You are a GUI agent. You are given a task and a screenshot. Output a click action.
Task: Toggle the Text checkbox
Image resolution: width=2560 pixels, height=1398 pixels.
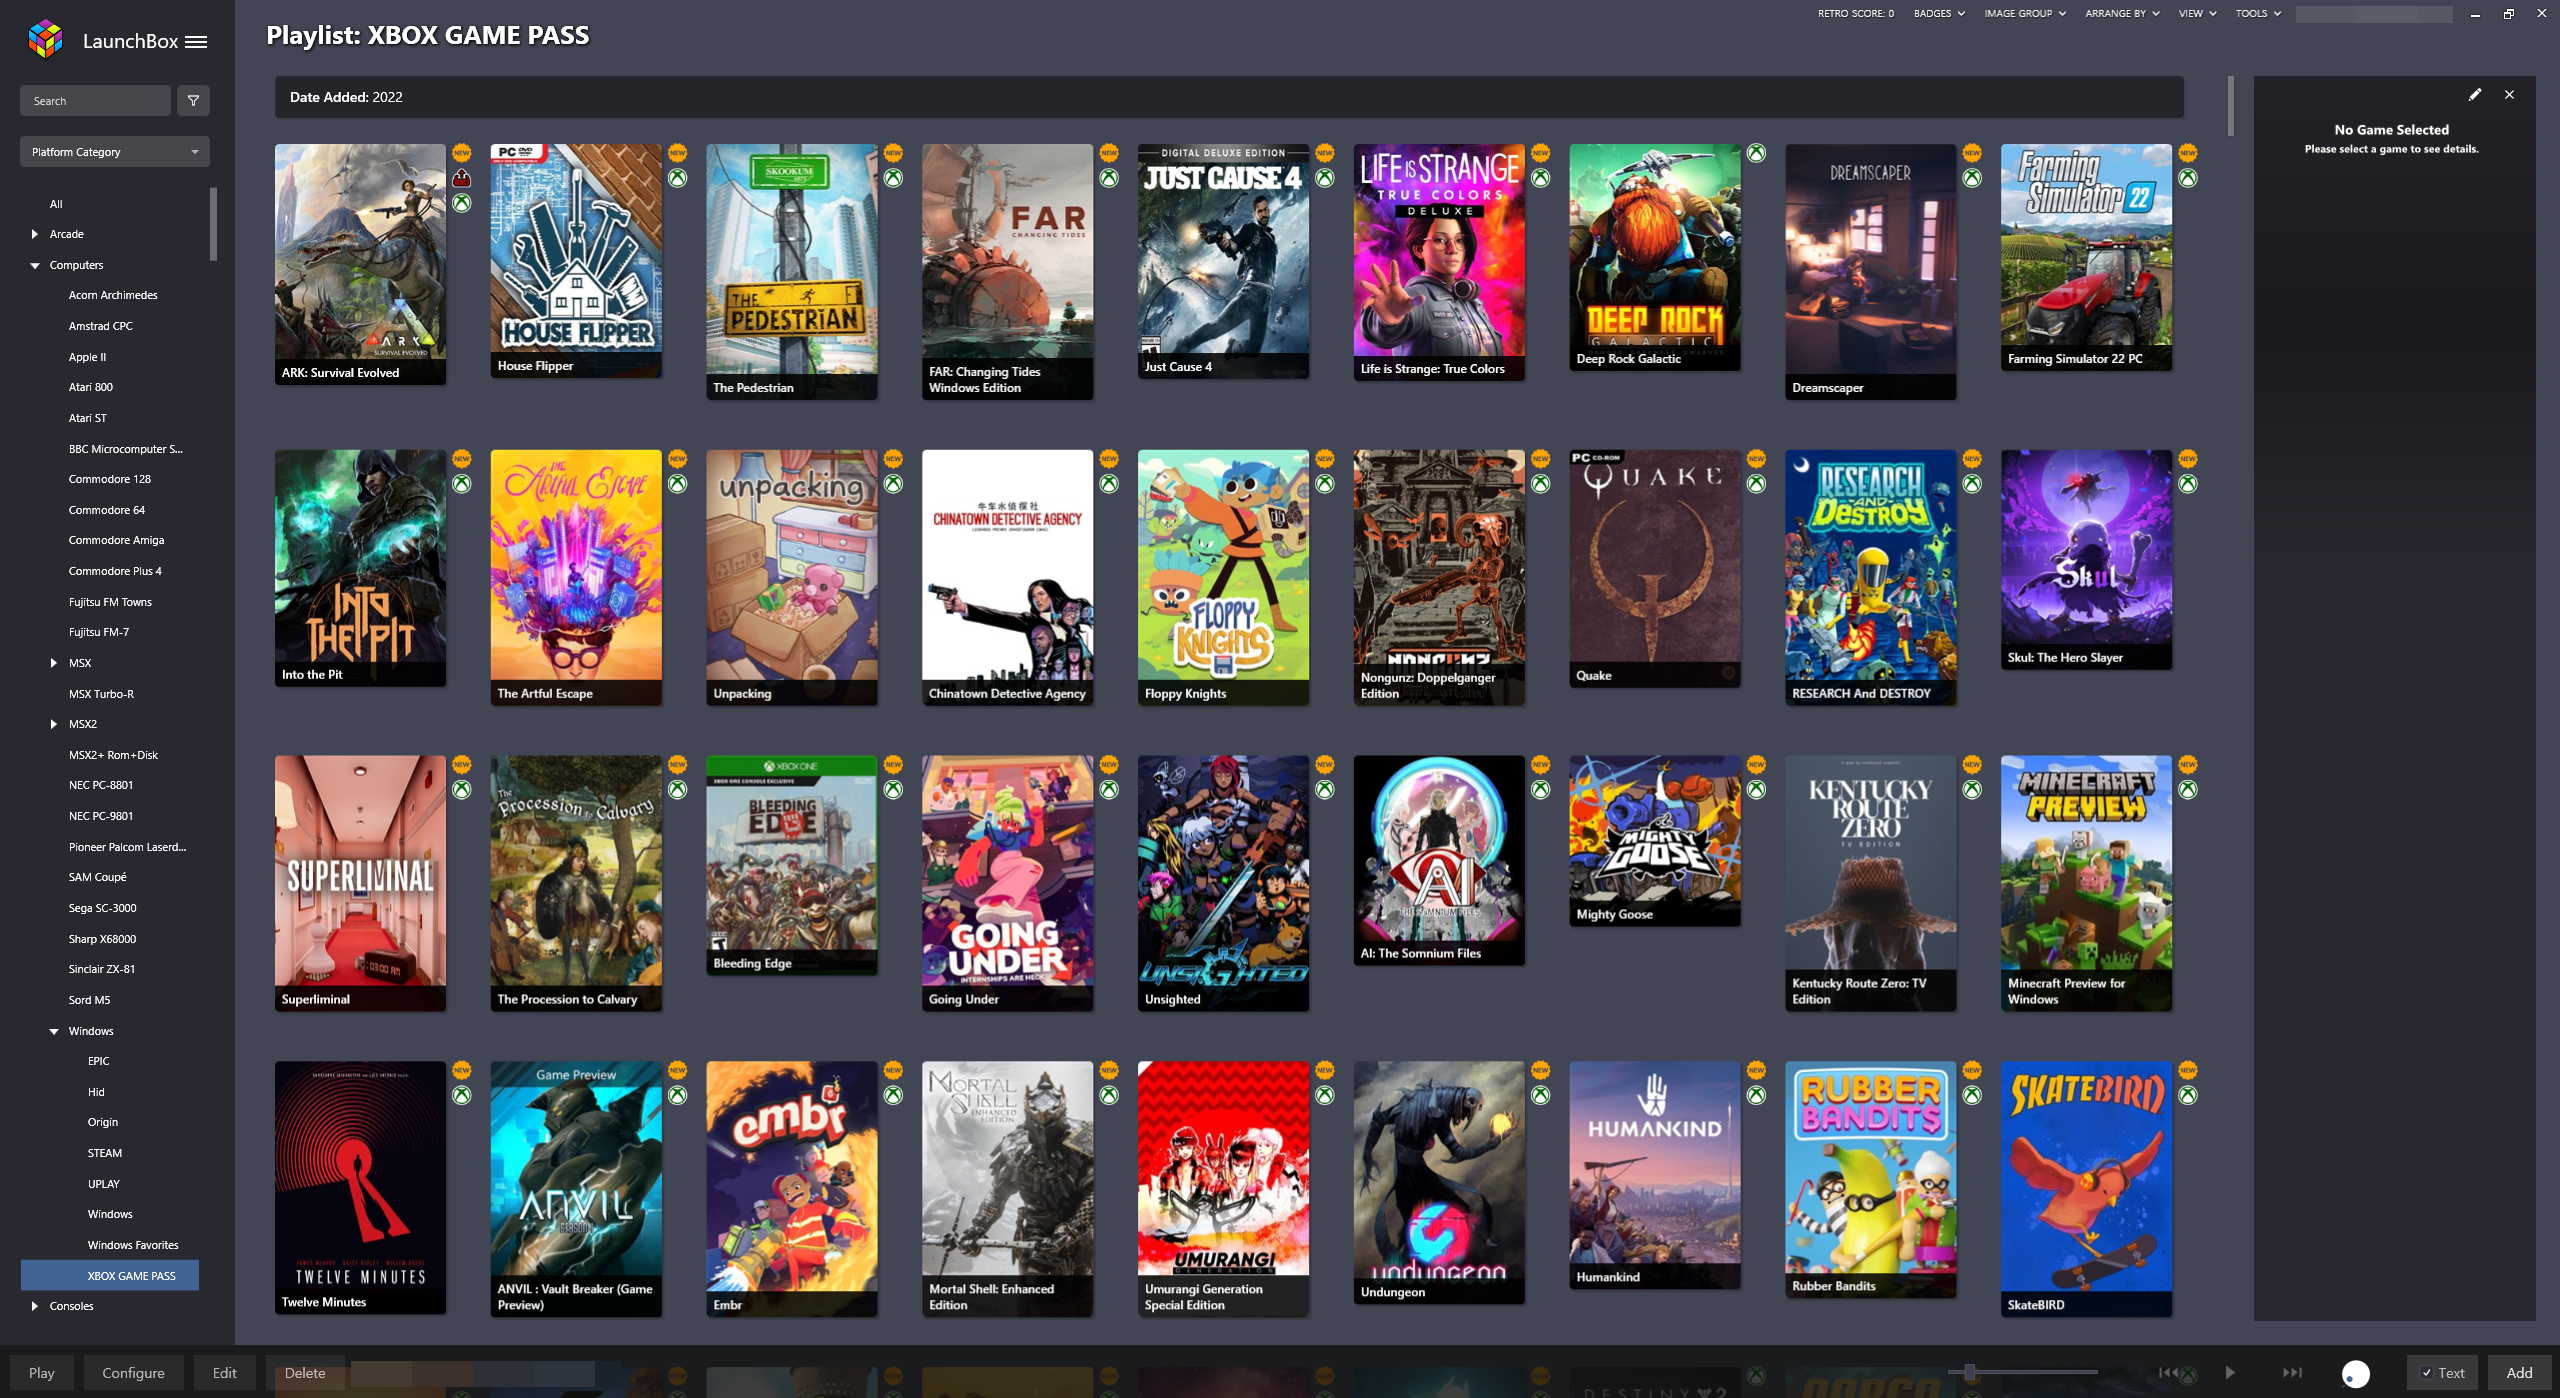click(2426, 1373)
